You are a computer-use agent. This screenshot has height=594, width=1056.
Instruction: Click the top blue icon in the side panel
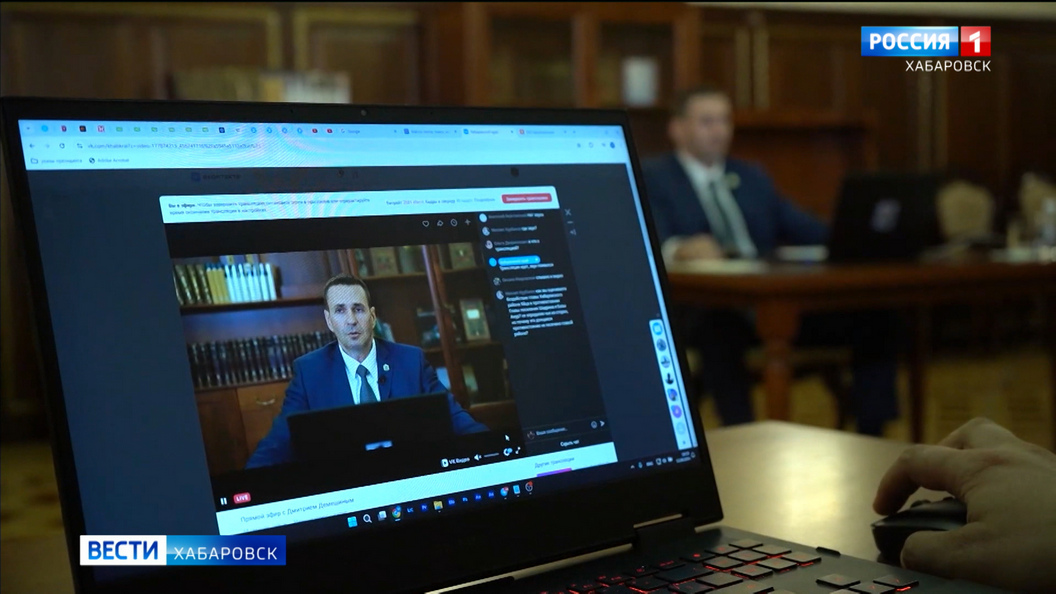click(657, 329)
